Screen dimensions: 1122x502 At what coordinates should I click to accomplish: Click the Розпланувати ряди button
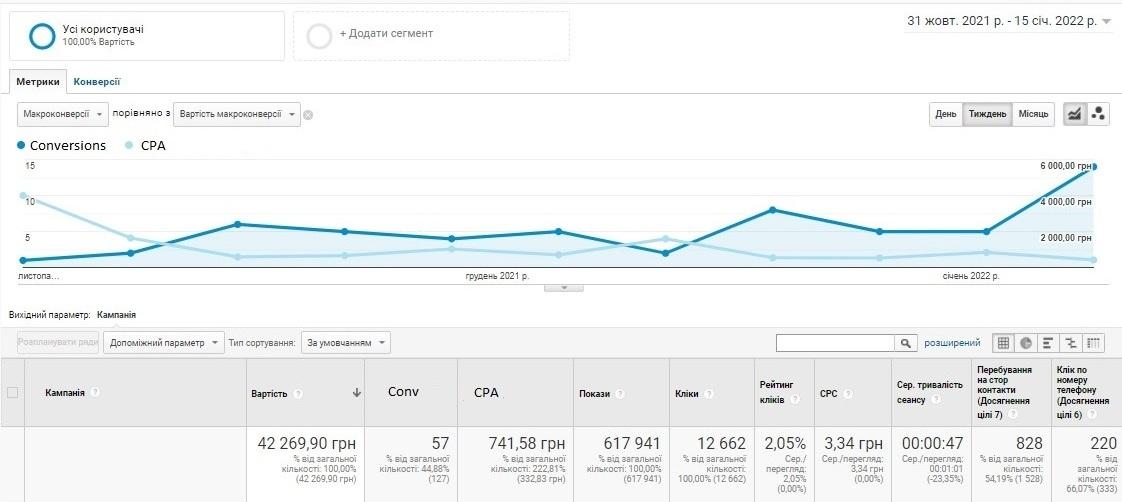pos(58,343)
